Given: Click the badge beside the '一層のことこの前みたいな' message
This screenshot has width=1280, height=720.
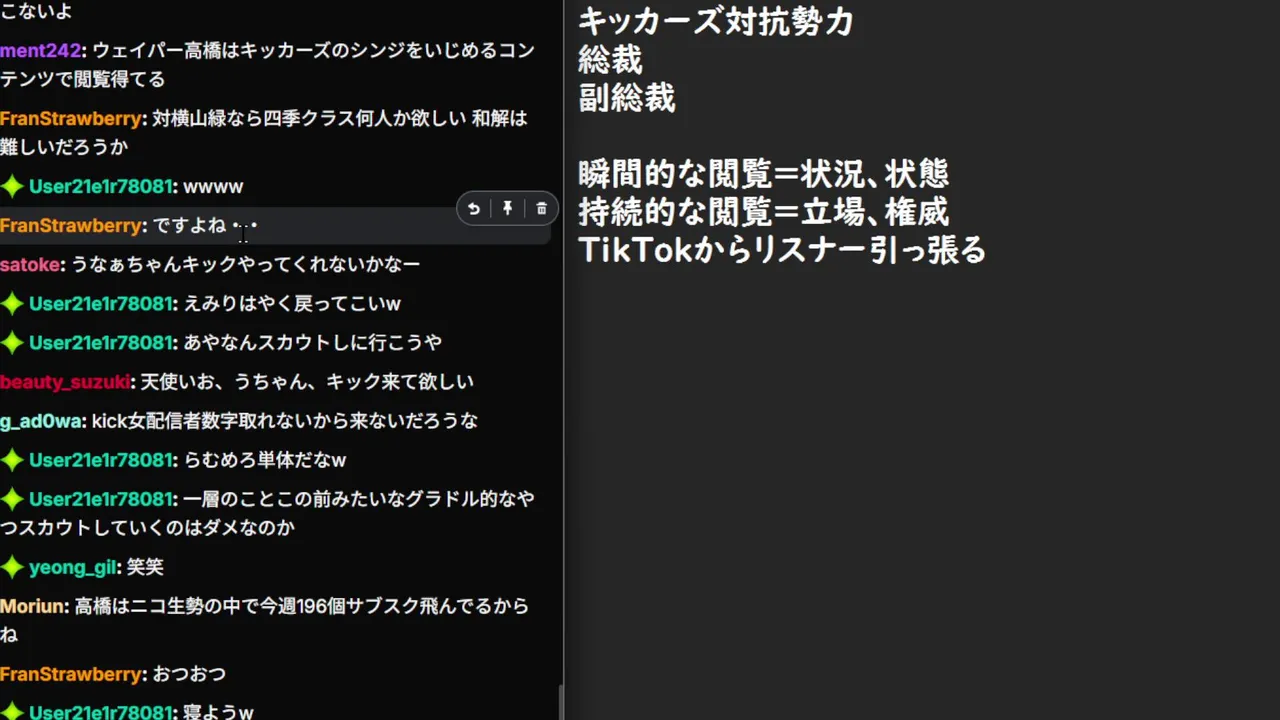Looking at the screenshot, I should tap(12, 499).
